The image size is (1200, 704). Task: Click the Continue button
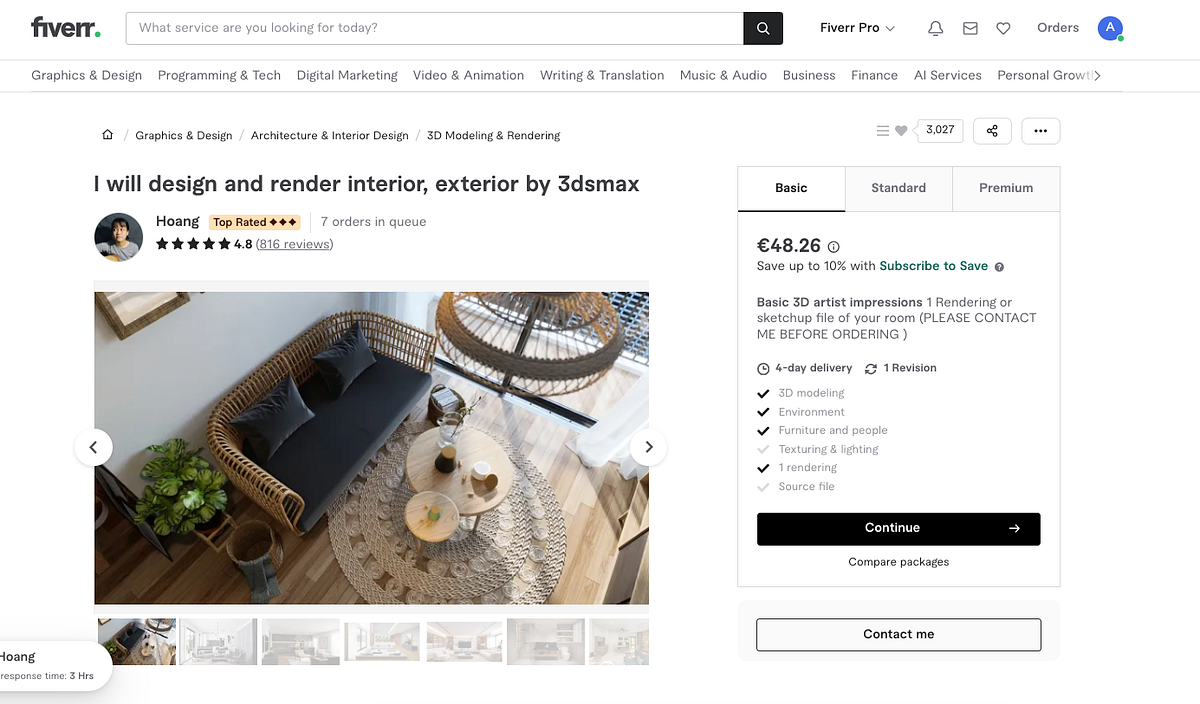[897, 528]
